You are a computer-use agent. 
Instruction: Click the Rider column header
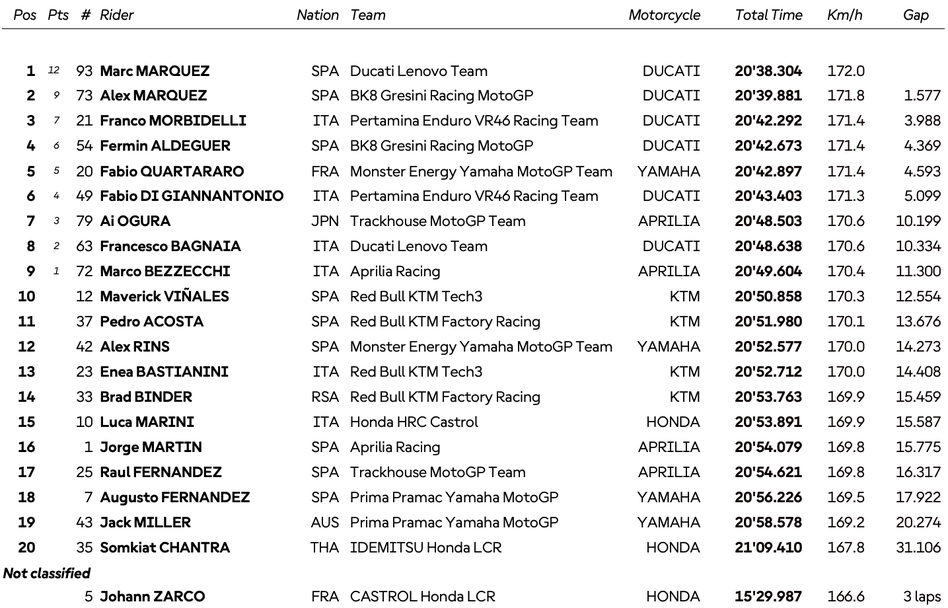click(x=117, y=15)
